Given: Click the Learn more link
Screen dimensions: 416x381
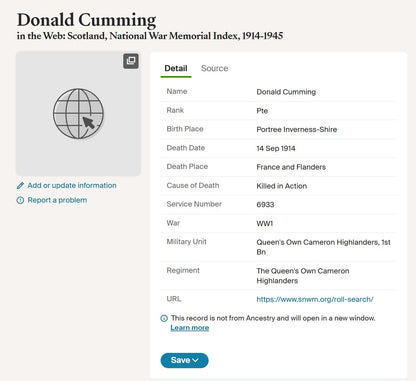Looking at the screenshot, I should click(190, 328).
